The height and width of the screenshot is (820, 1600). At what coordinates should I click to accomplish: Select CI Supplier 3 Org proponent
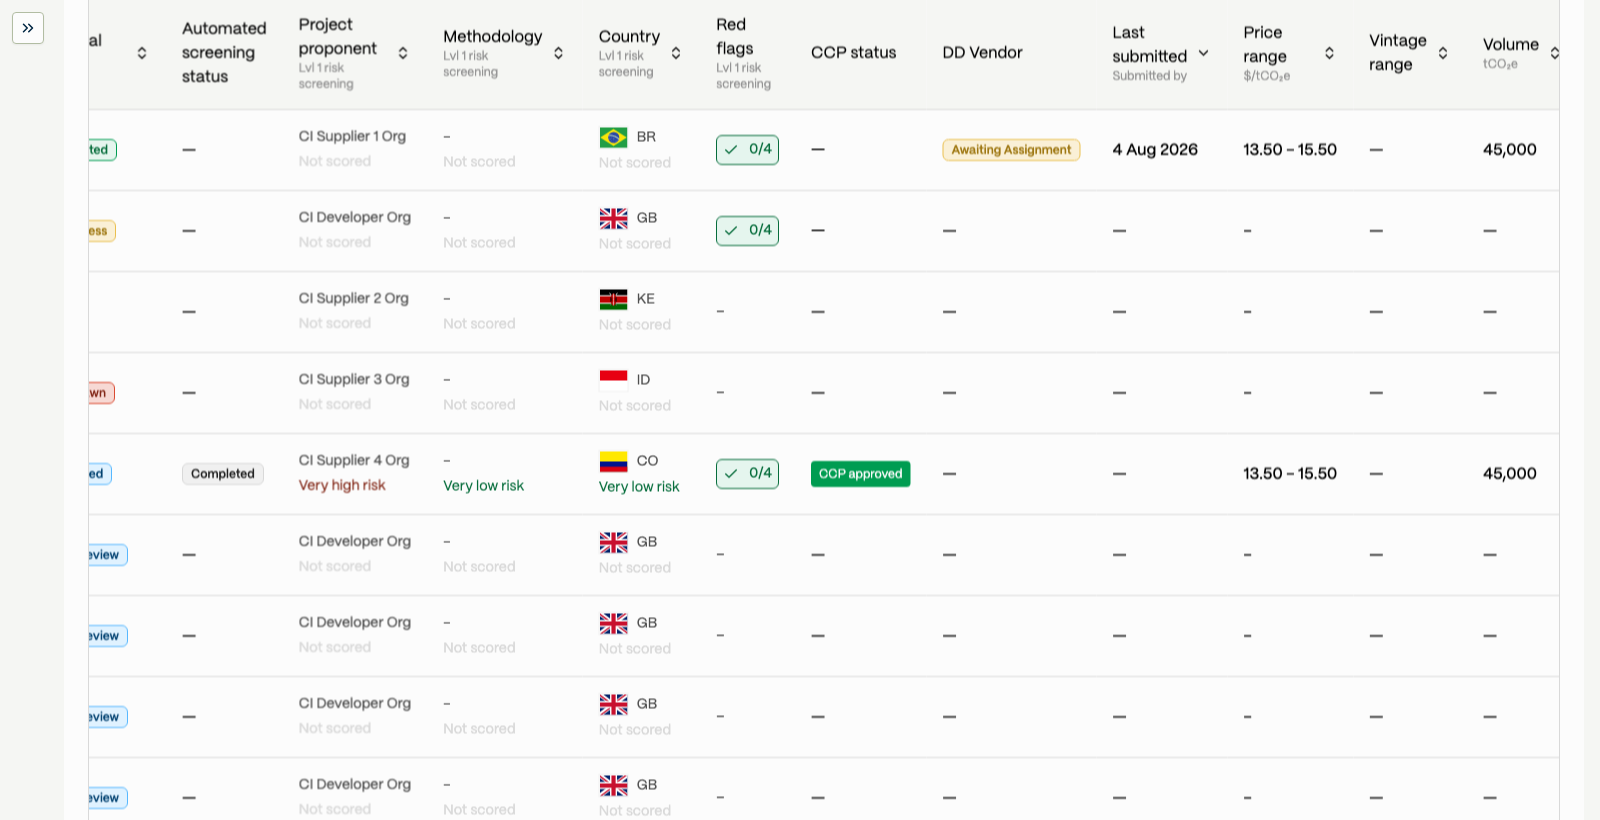(x=354, y=379)
